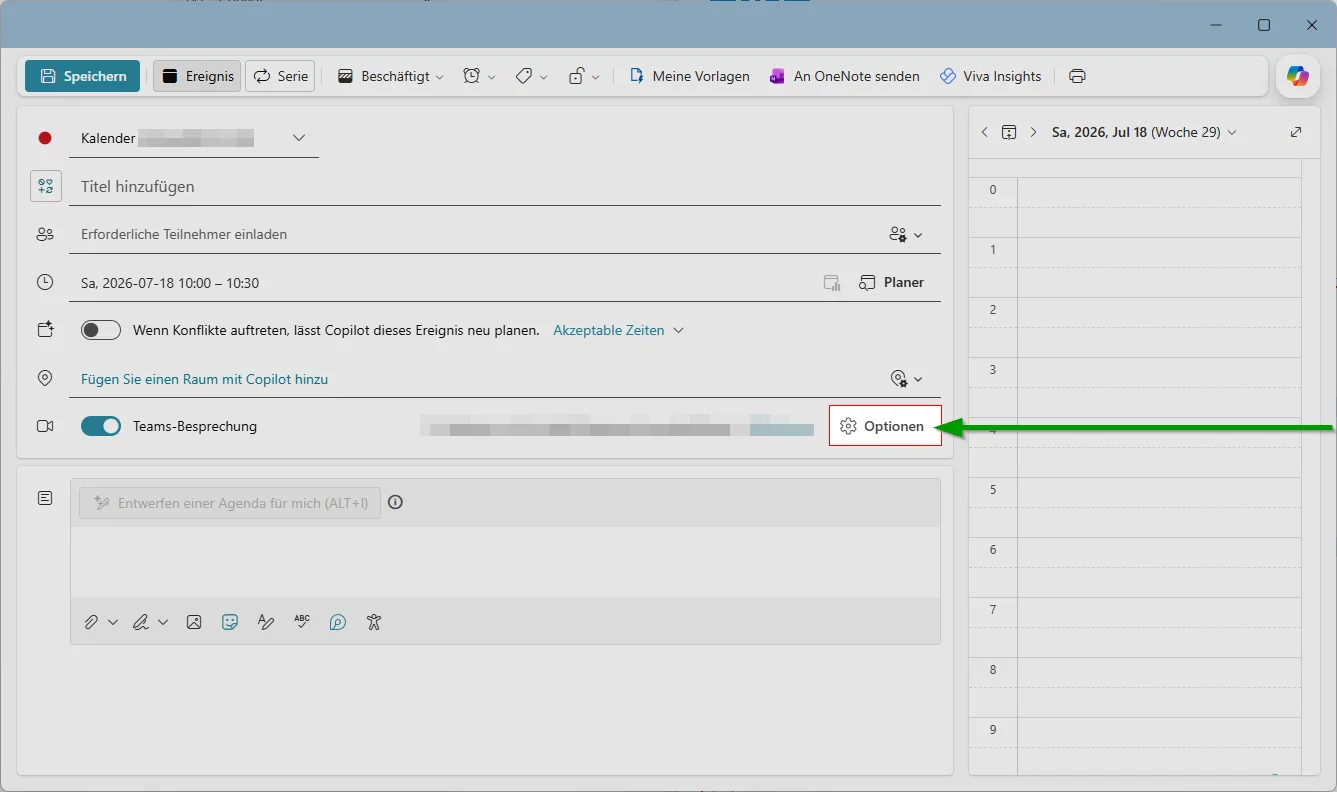Open Meine Vorlagen
Viewport: 1337px width, 792px height.
(689, 76)
